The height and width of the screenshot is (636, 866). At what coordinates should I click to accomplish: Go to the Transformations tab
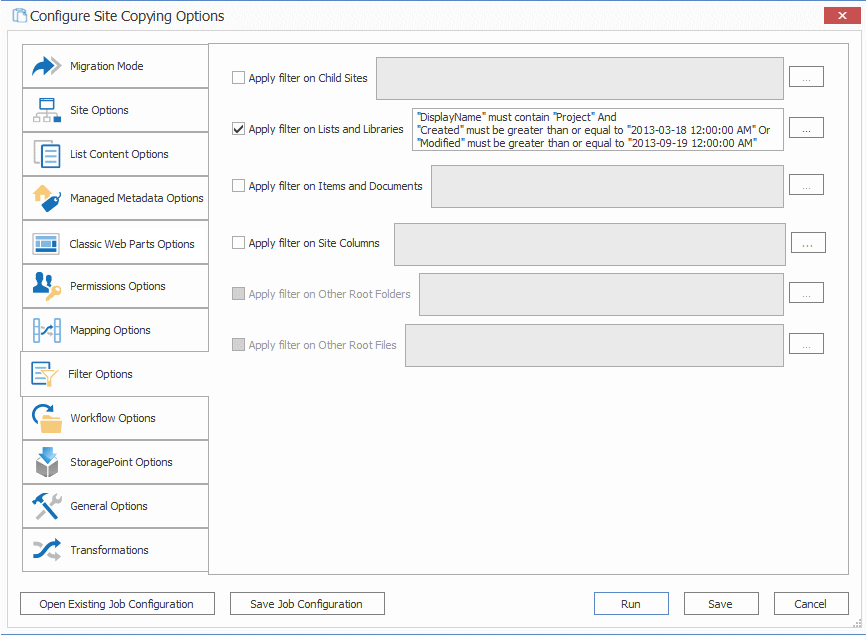tap(109, 551)
